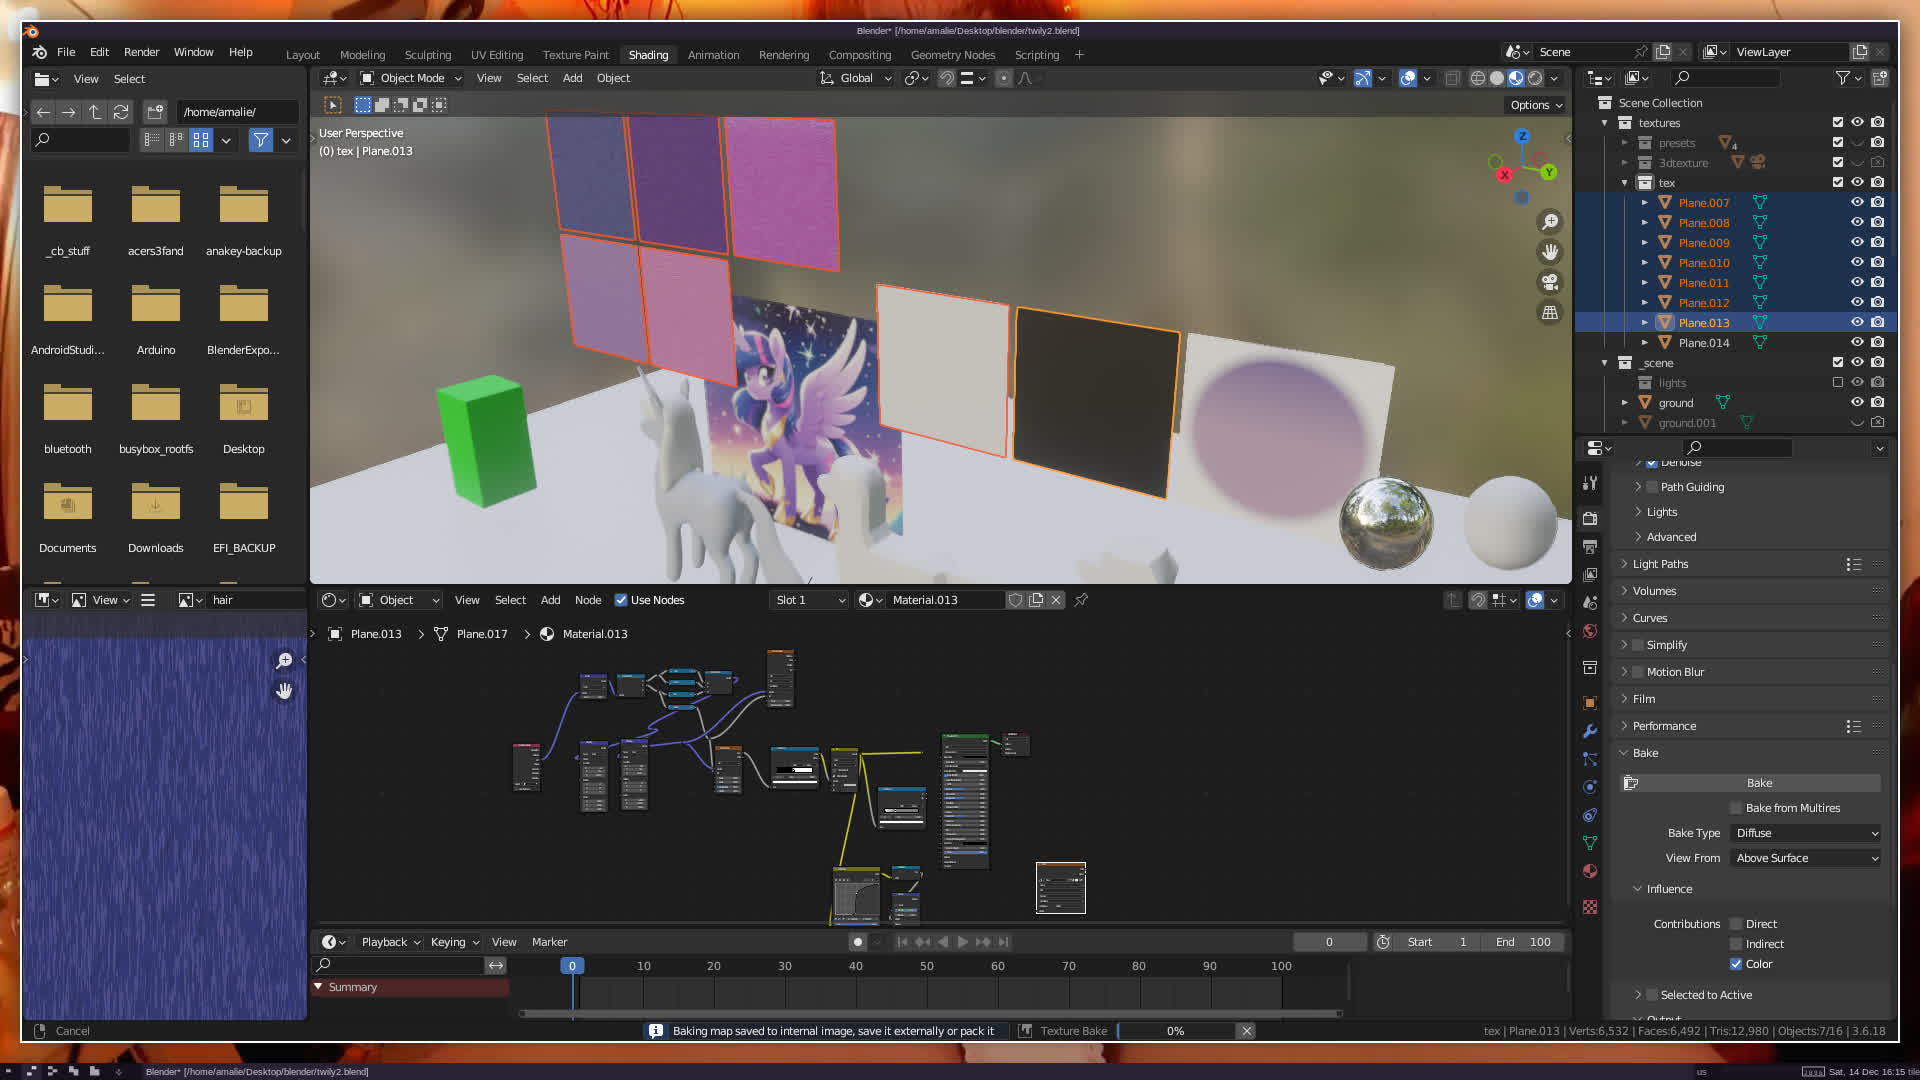The image size is (1920, 1080).
Task: Click the play animation button
Action: [962, 942]
